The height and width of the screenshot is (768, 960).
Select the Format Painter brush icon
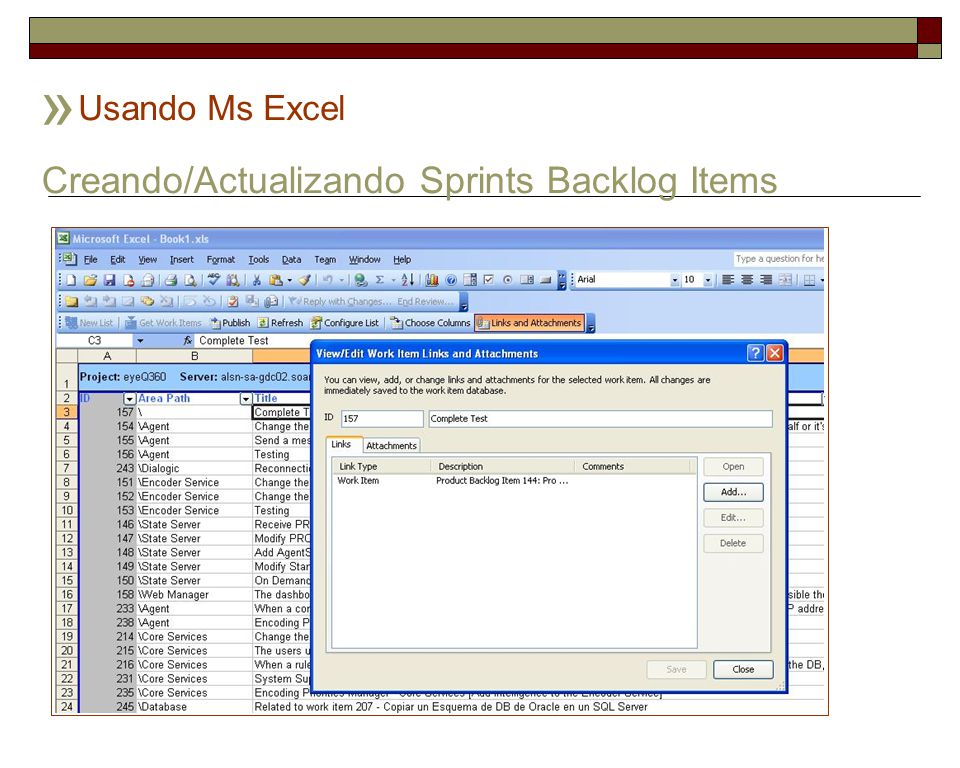click(x=305, y=280)
